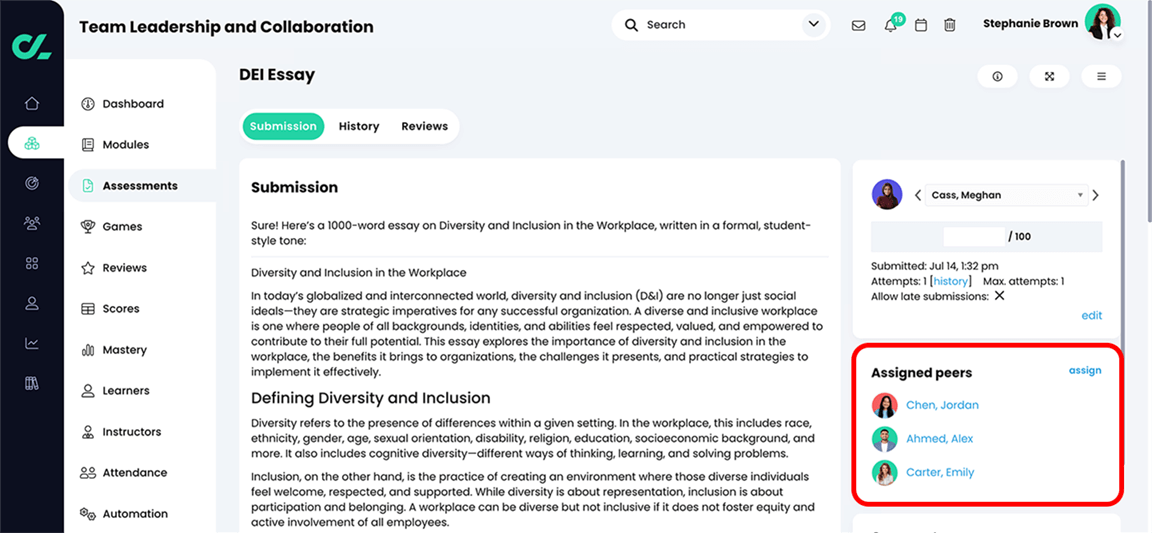Click the Submitted: Jul 14, 1:32 pm text
1152x533 pixels.
(935, 266)
